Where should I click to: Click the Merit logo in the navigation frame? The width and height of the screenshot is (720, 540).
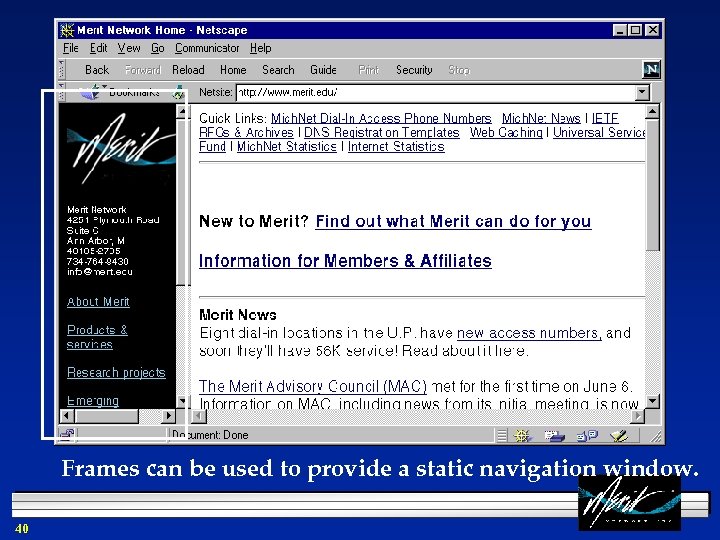click(121, 148)
